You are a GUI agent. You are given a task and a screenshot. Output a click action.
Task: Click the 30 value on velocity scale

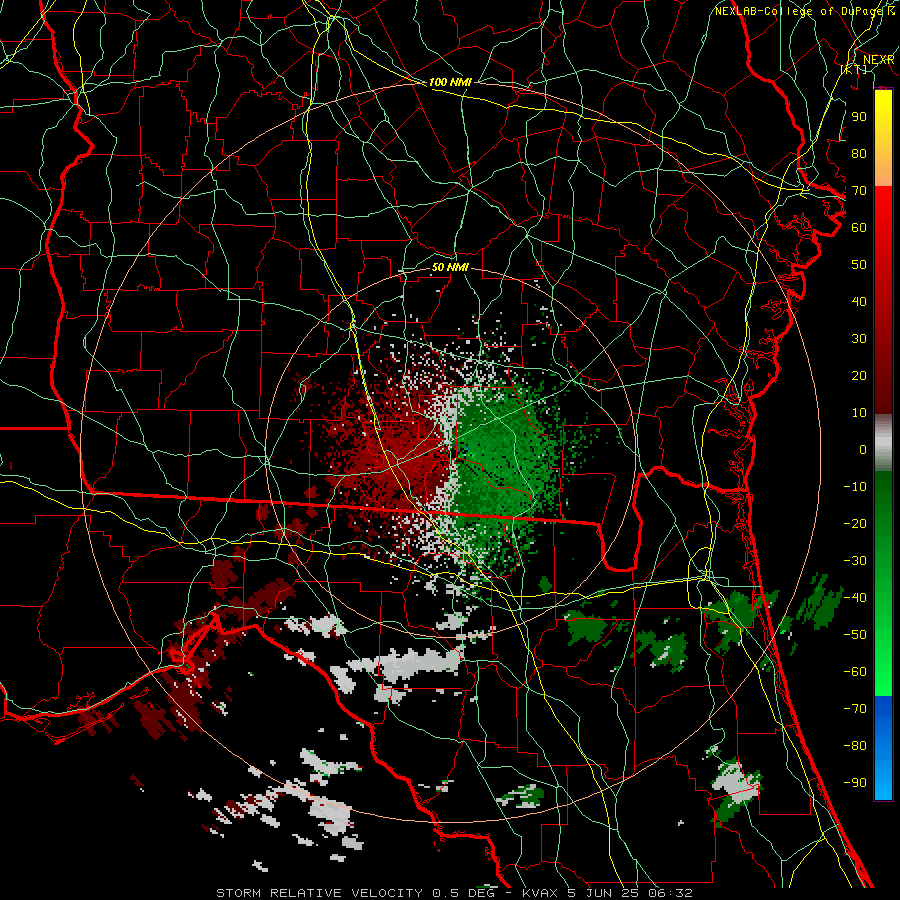pyautogui.click(x=859, y=339)
